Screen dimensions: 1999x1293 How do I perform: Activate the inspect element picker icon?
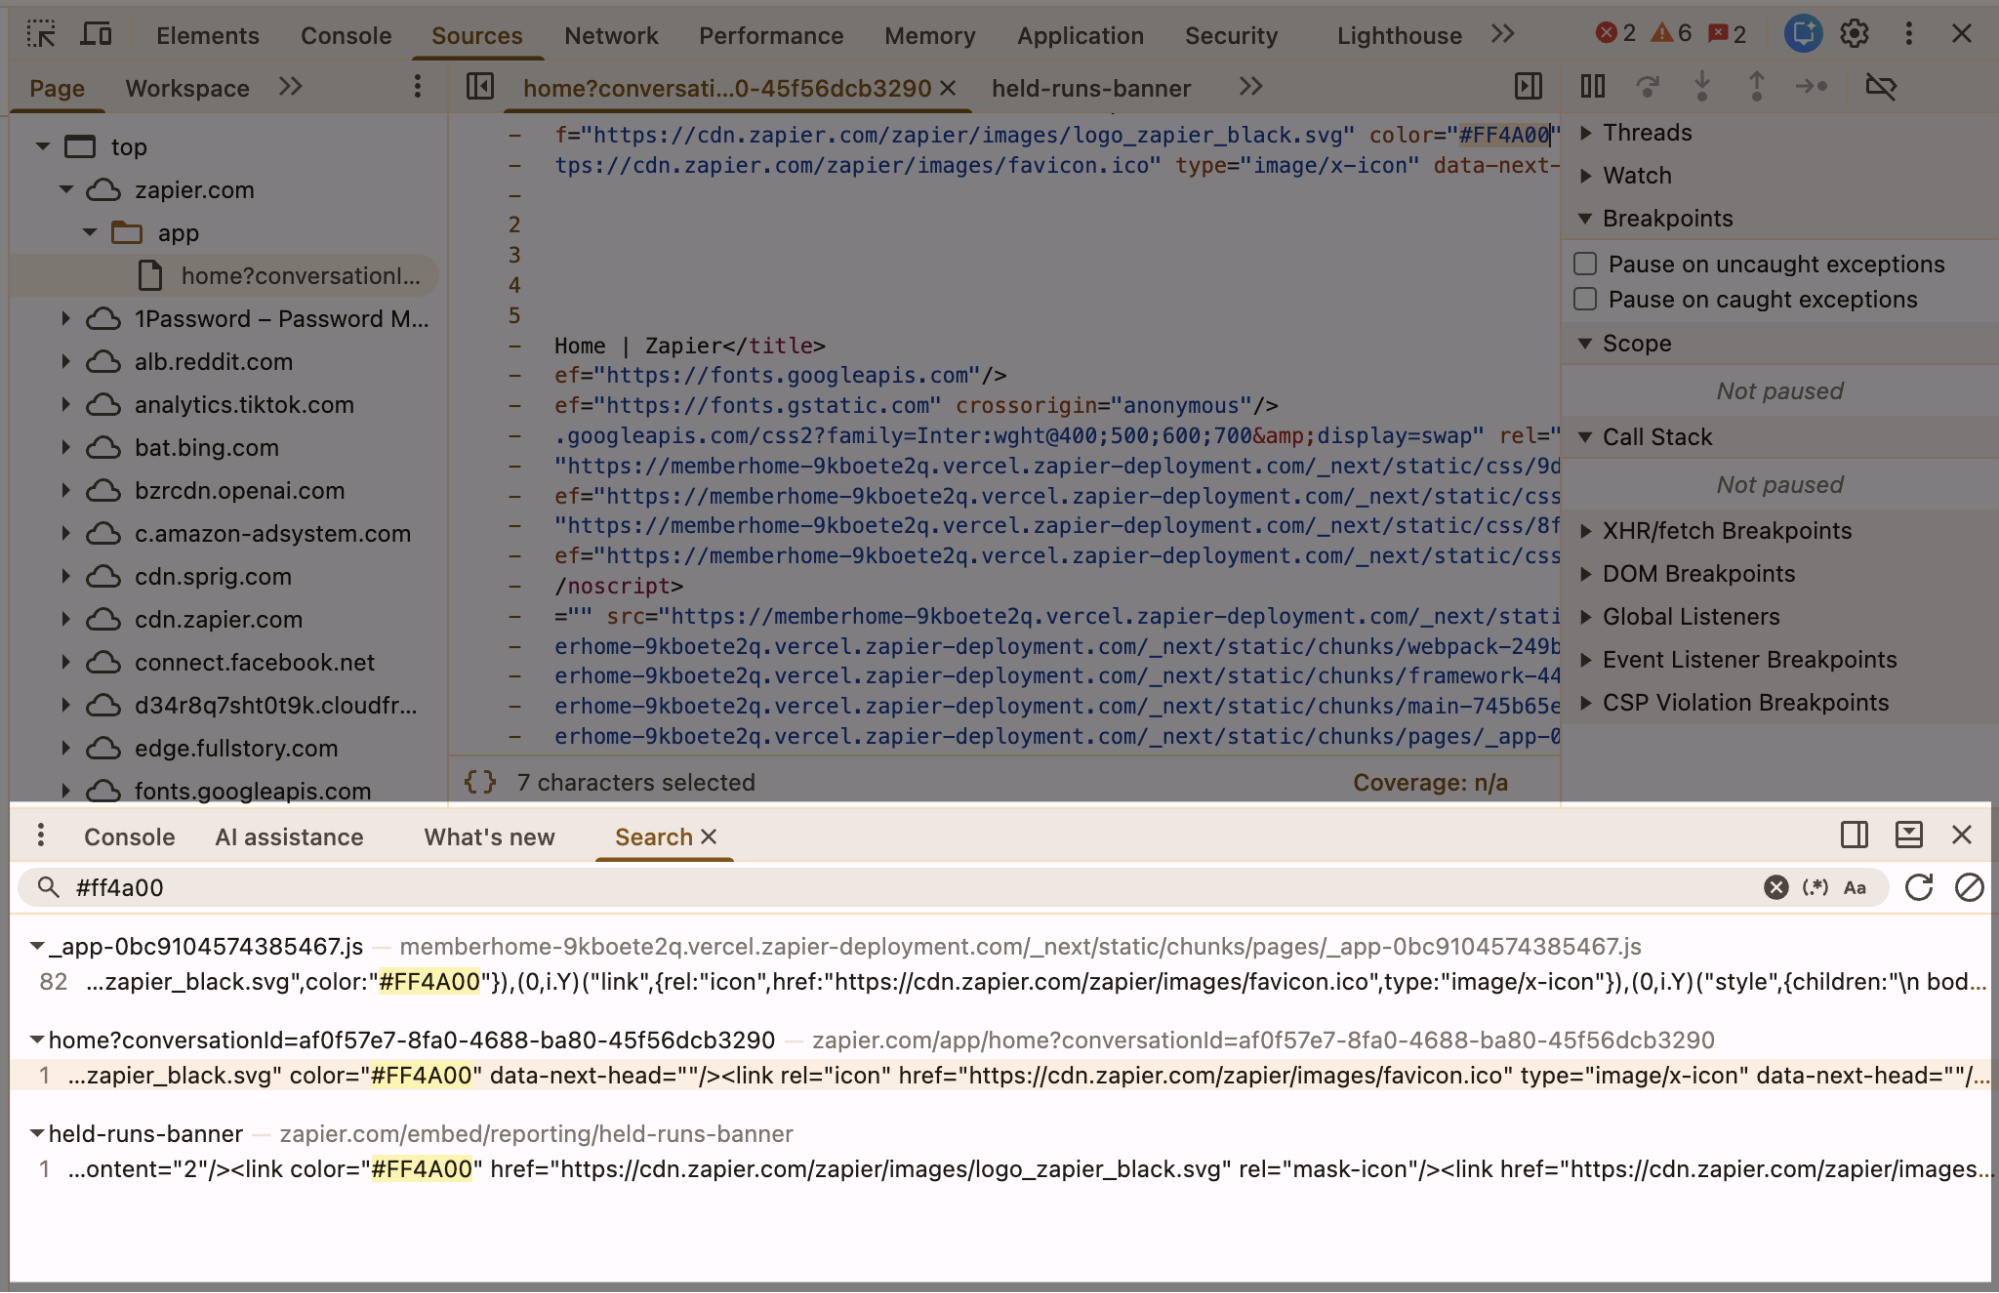tap(41, 34)
